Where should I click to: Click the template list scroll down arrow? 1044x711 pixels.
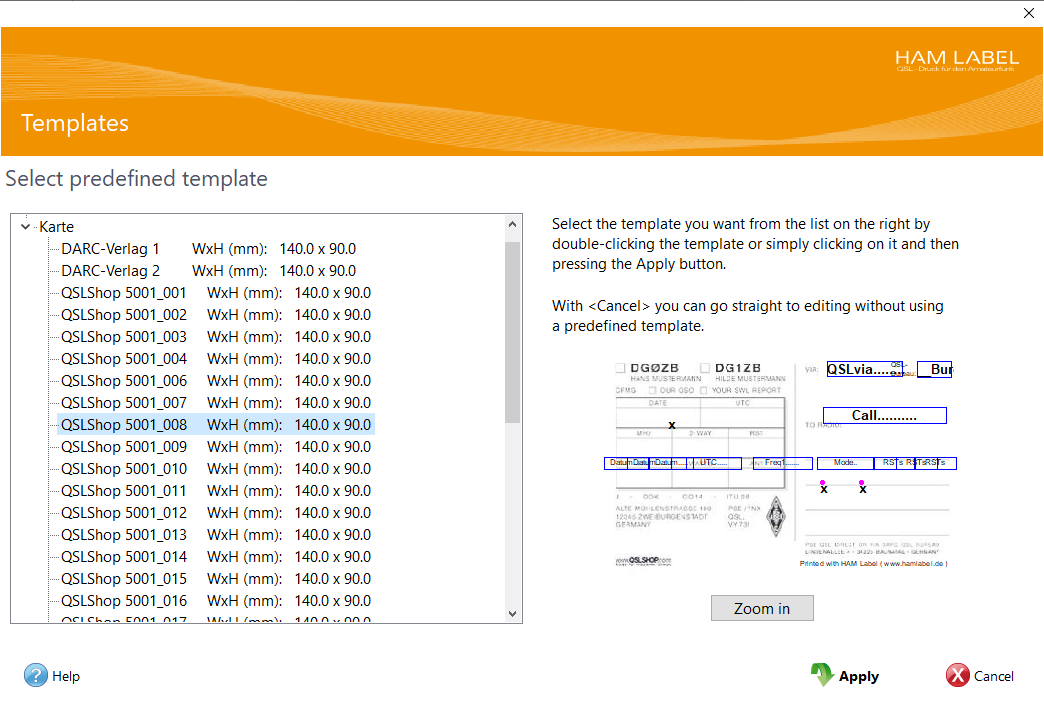(512, 614)
